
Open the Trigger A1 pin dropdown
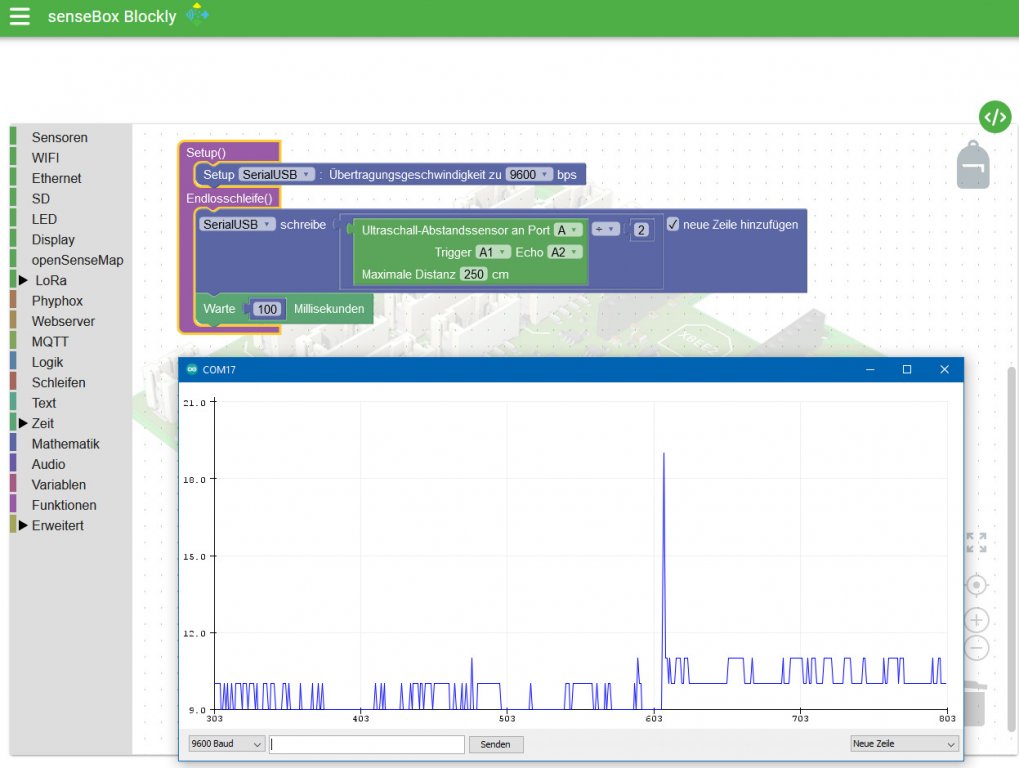[493, 252]
